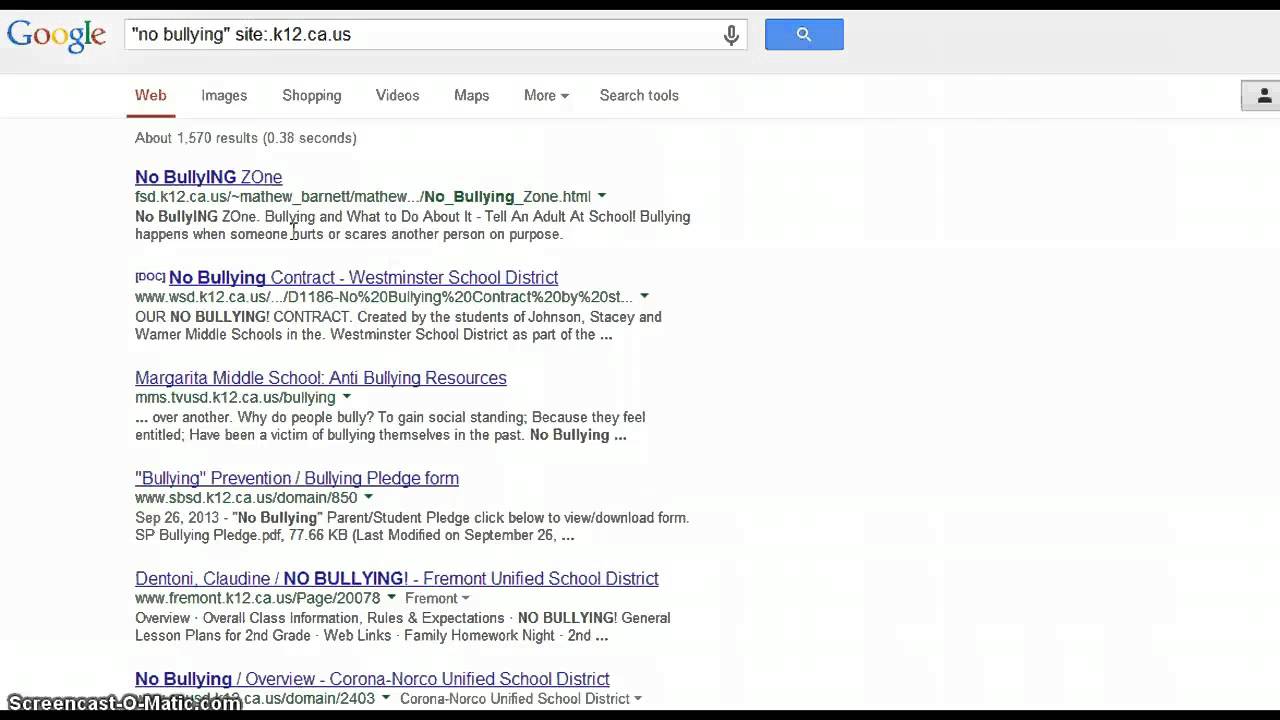Switch to Shopping tab

coord(311,95)
